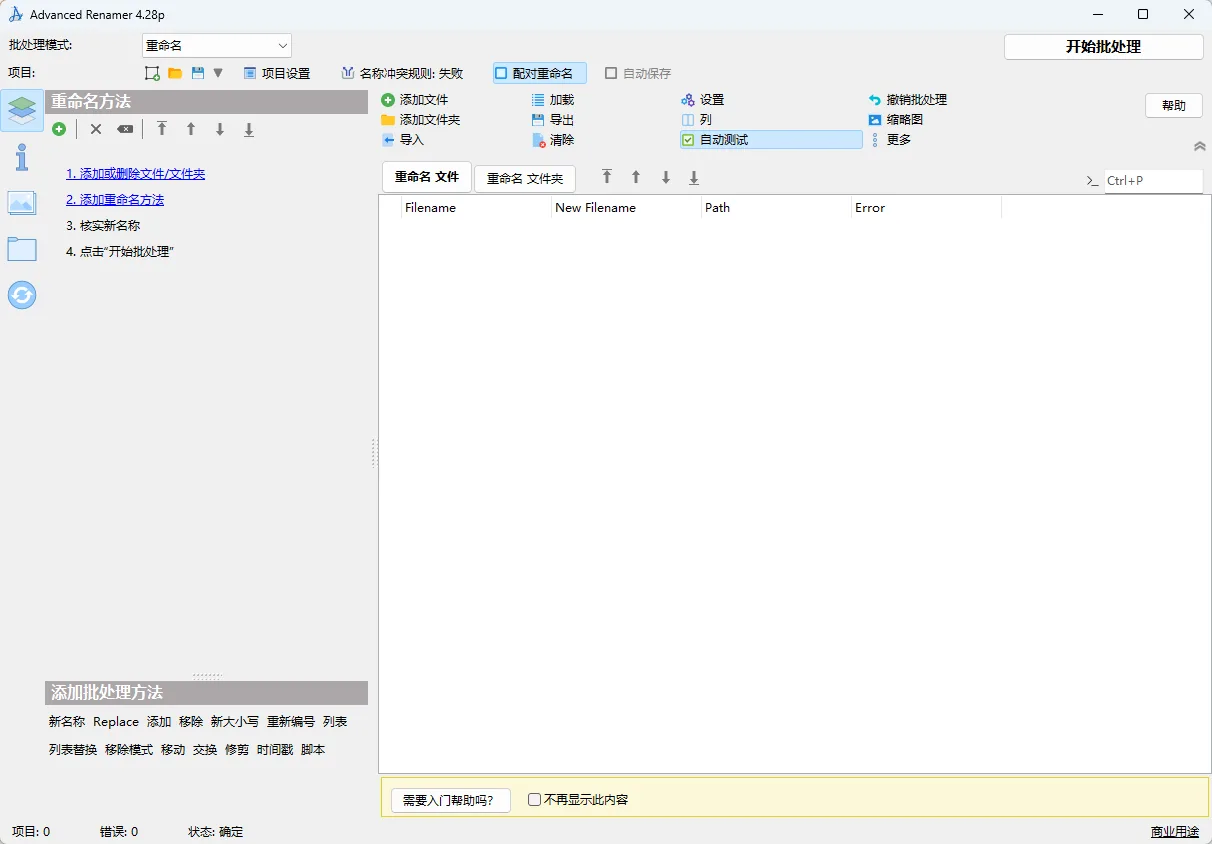Click 开始批处理 start batch button
This screenshot has width=1212, height=844.
1103,47
